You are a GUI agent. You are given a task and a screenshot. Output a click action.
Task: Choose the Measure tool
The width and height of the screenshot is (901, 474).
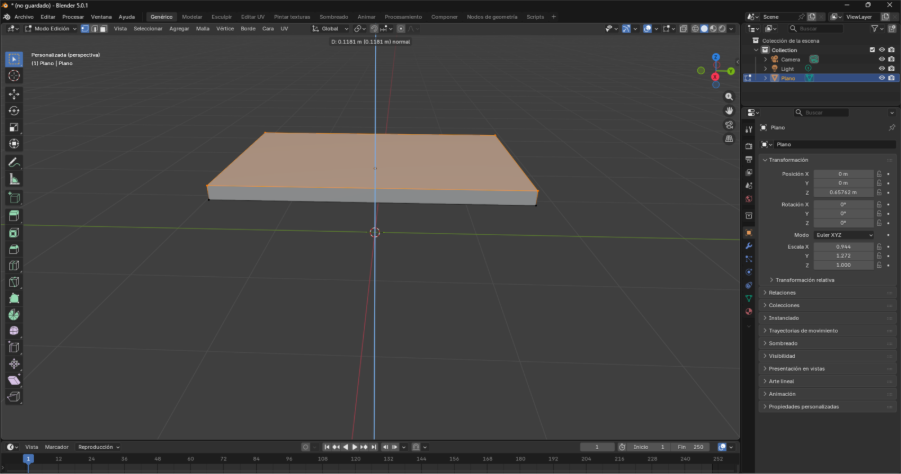coord(14,179)
